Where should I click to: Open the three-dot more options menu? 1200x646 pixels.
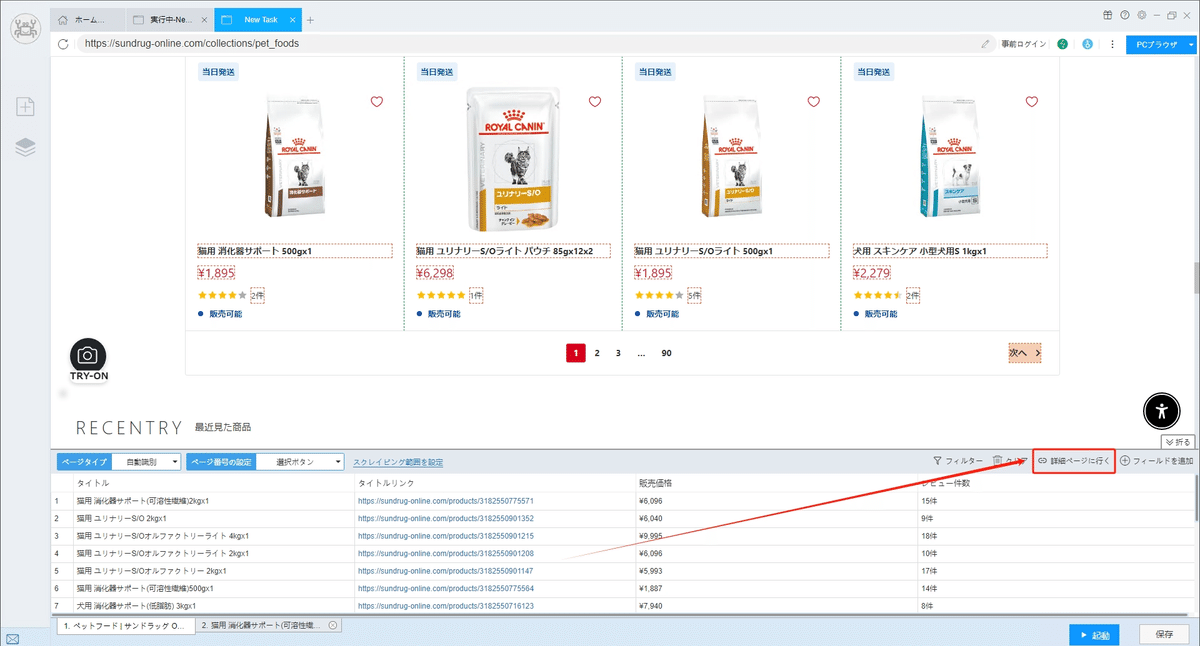pyautogui.click(x=1112, y=44)
